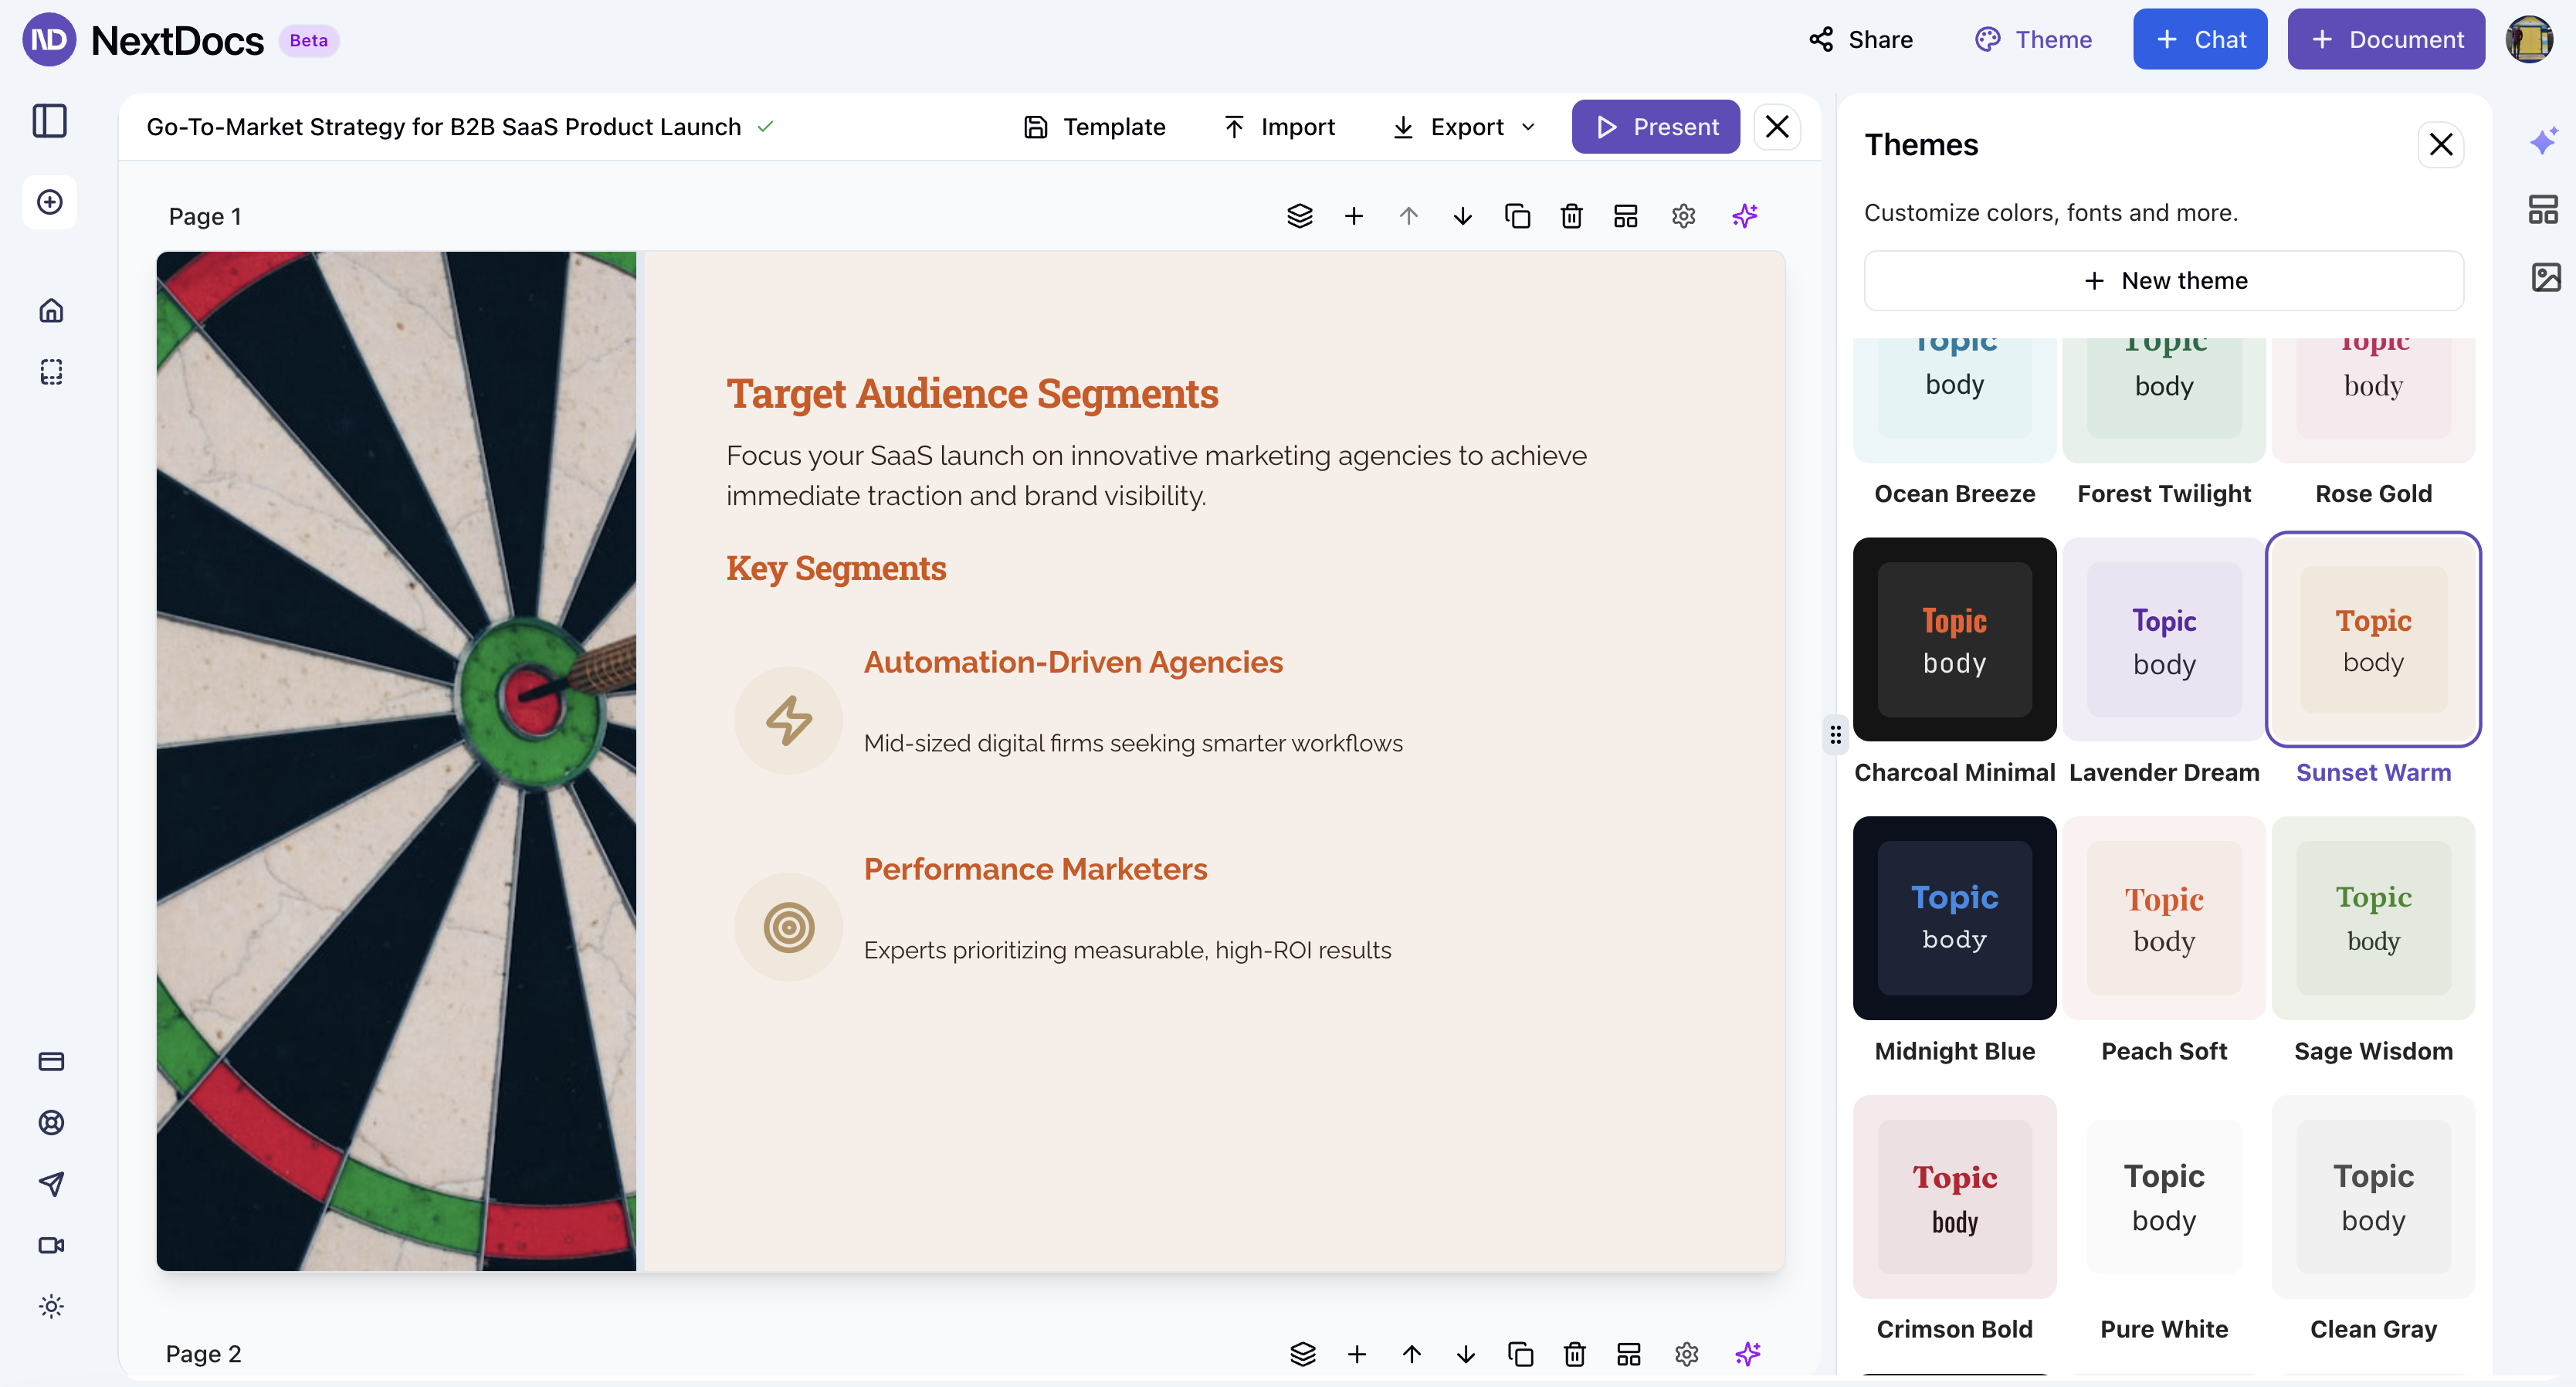Move Page 2 up with arrow icon
The height and width of the screenshot is (1387, 2576).
pos(1412,1354)
